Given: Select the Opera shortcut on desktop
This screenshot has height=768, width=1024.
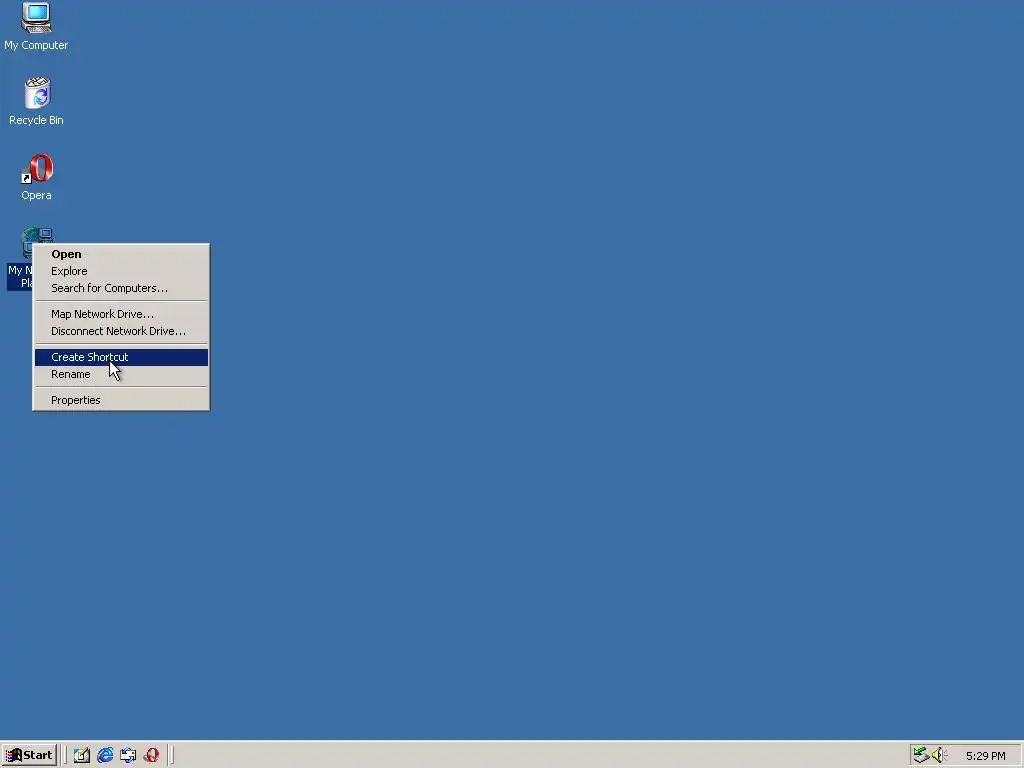Looking at the screenshot, I should [37, 177].
